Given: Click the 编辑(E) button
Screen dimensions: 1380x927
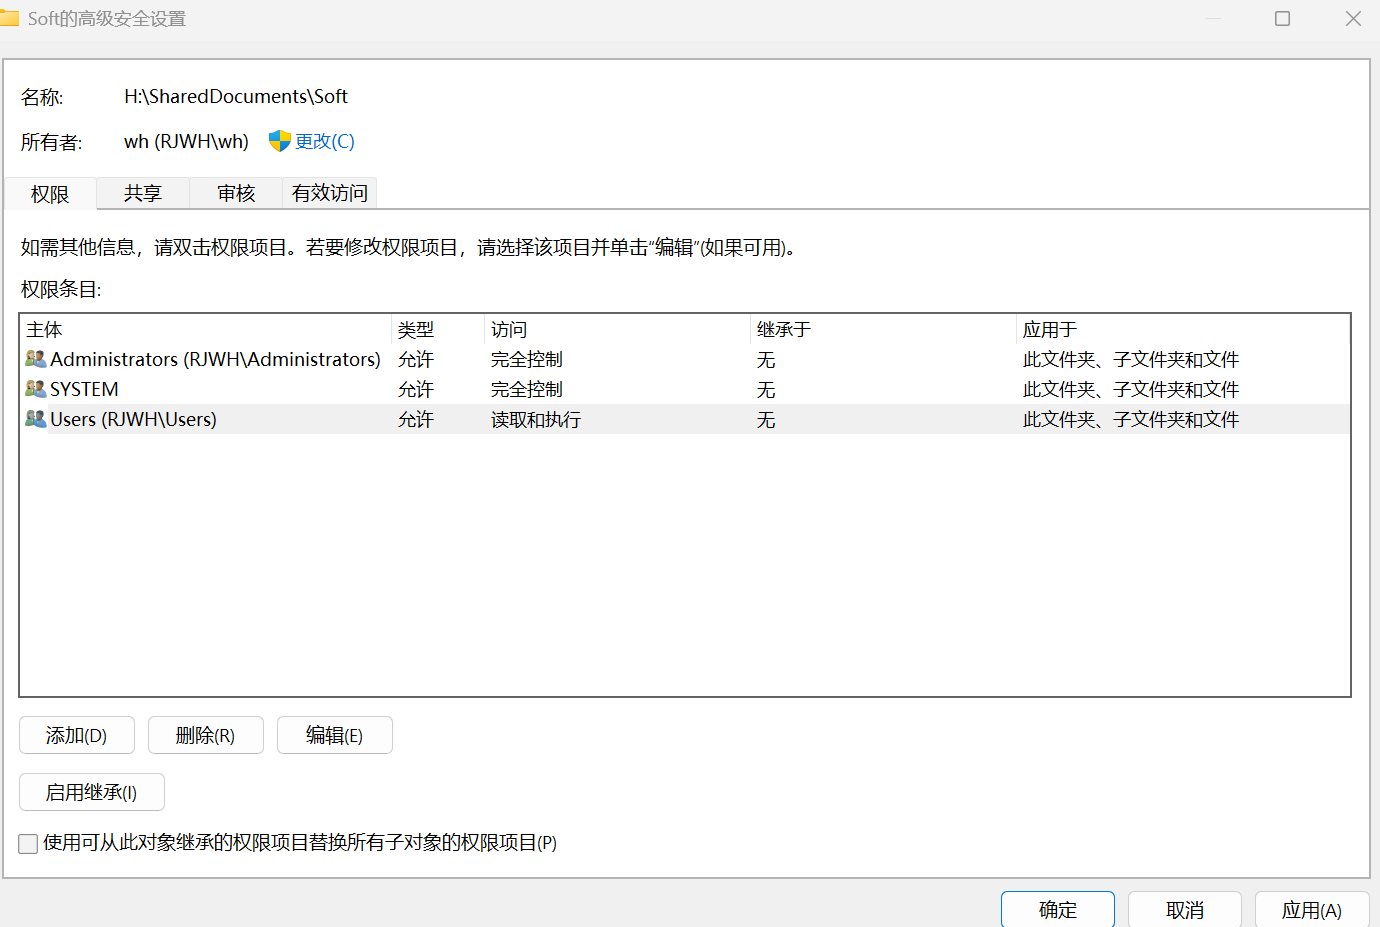Looking at the screenshot, I should pyautogui.click(x=334, y=735).
